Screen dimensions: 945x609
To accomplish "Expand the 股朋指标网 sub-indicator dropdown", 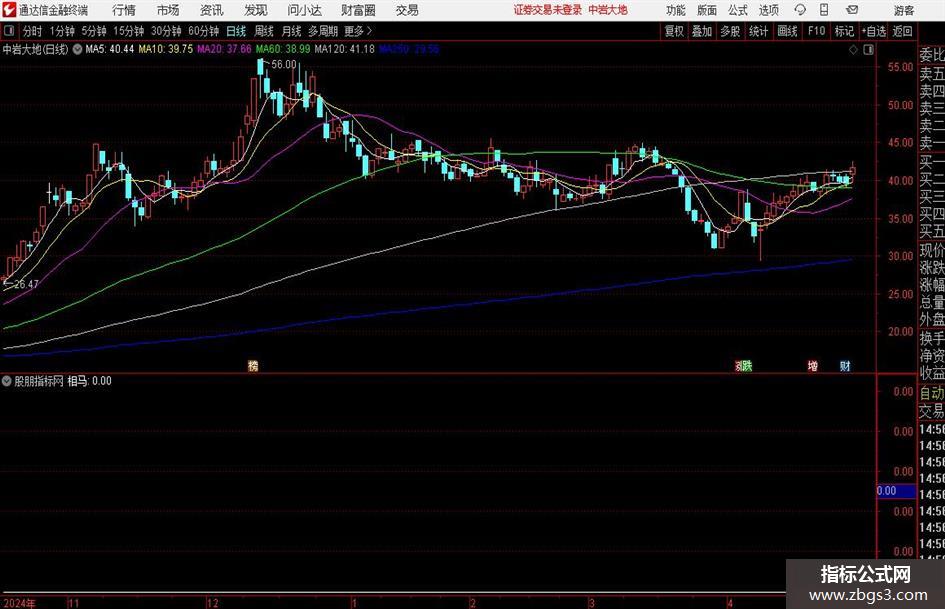I will click(x=7, y=381).
